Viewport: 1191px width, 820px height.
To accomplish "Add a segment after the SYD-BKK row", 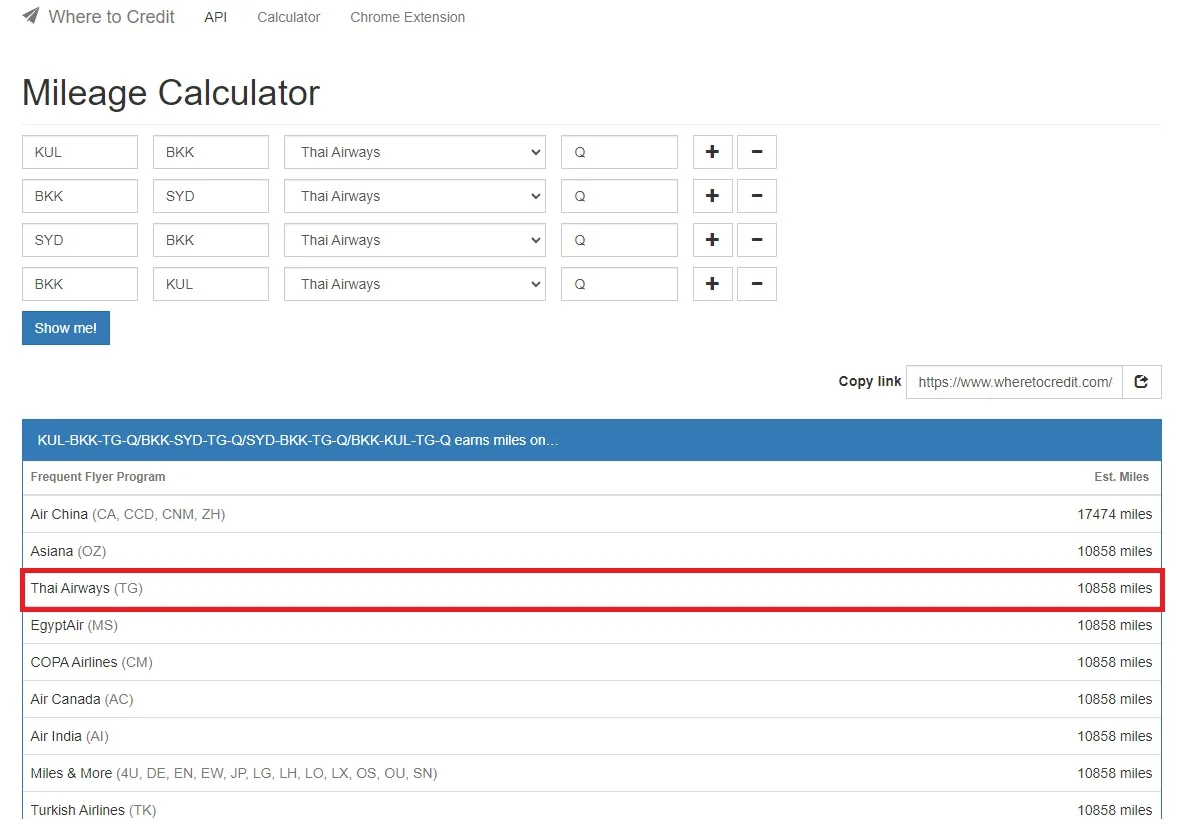I will pyautogui.click(x=712, y=240).
